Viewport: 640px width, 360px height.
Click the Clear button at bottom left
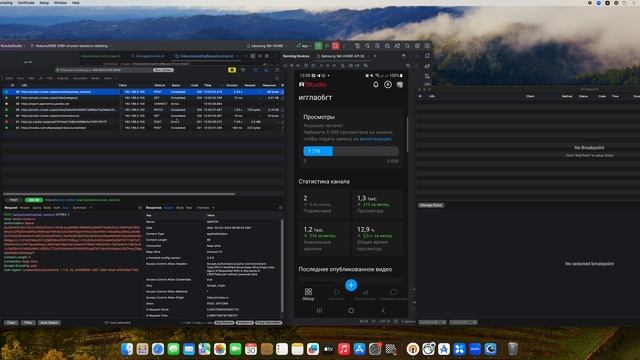(x=11, y=322)
